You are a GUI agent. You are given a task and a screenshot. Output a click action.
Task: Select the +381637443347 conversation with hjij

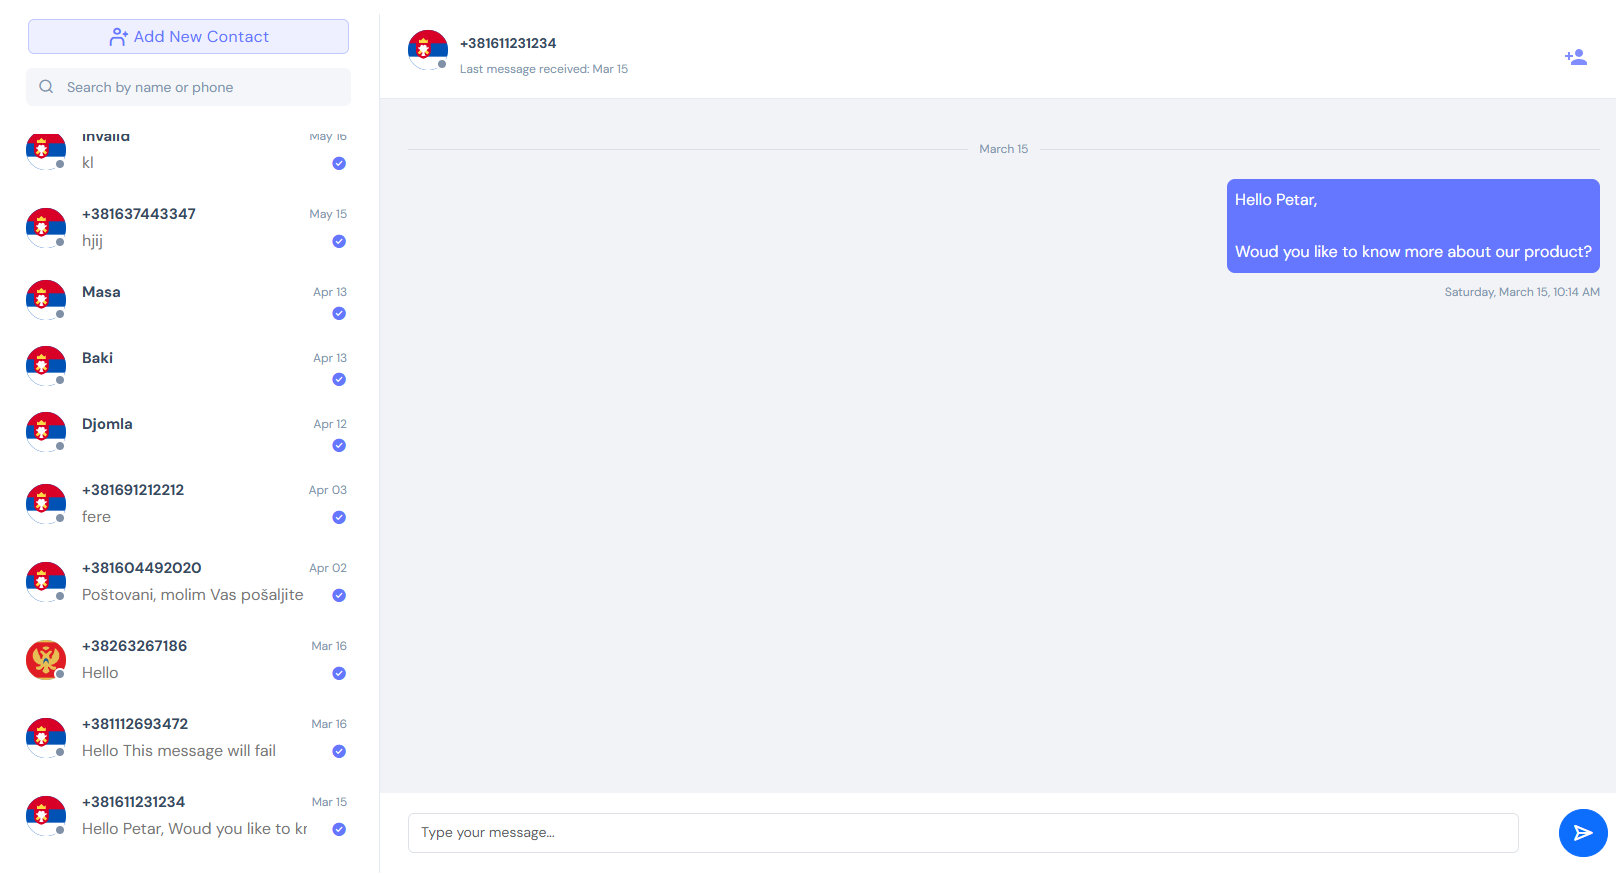(x=190, y=227)
